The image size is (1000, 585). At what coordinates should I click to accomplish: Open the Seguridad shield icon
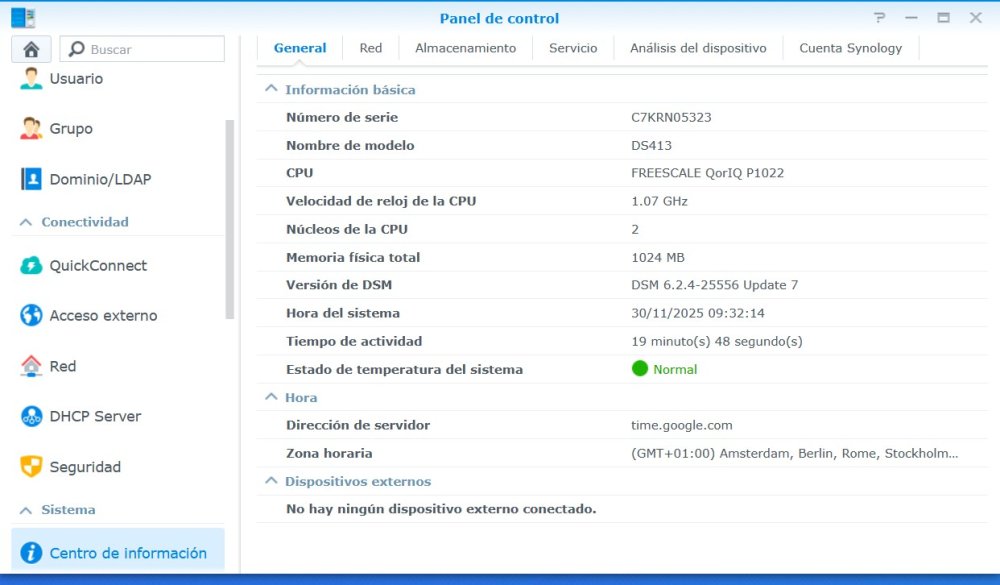(31, 467)
